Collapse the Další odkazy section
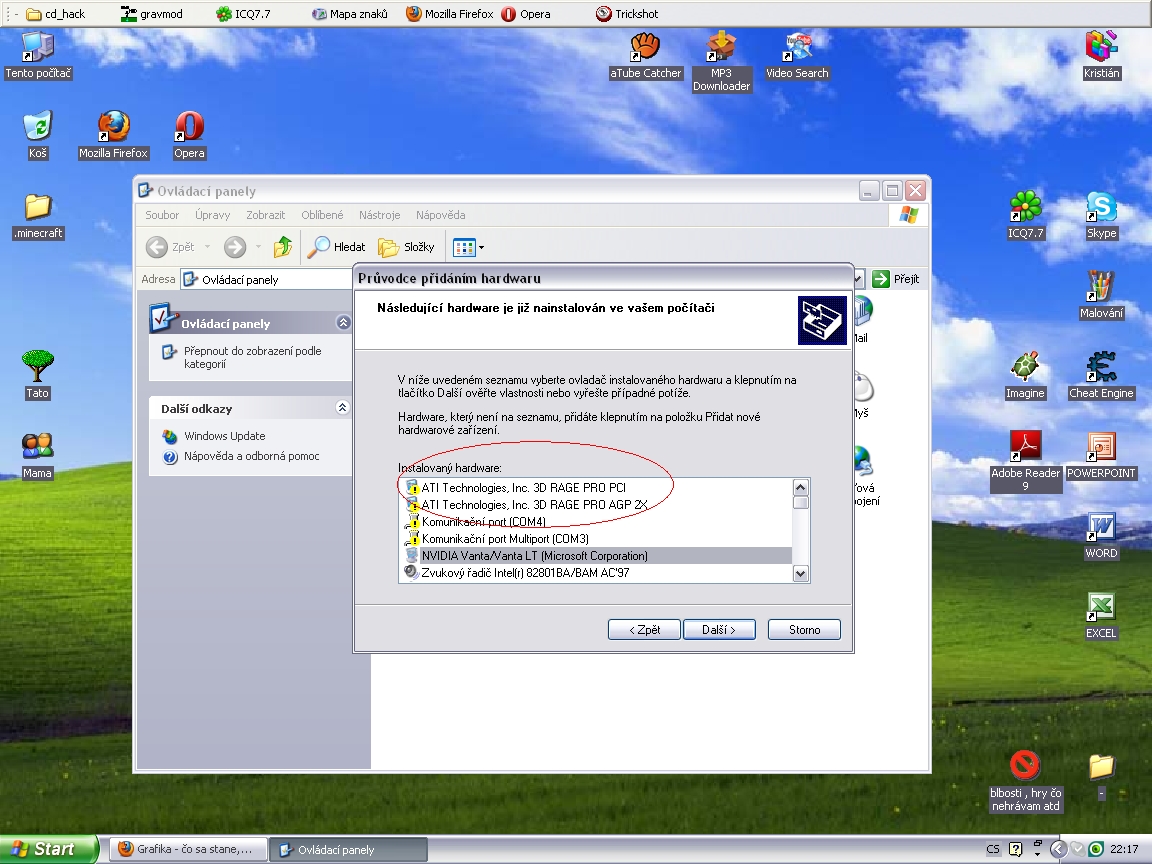This screenshot has width=1152, height=864. [x=343, y=408]
